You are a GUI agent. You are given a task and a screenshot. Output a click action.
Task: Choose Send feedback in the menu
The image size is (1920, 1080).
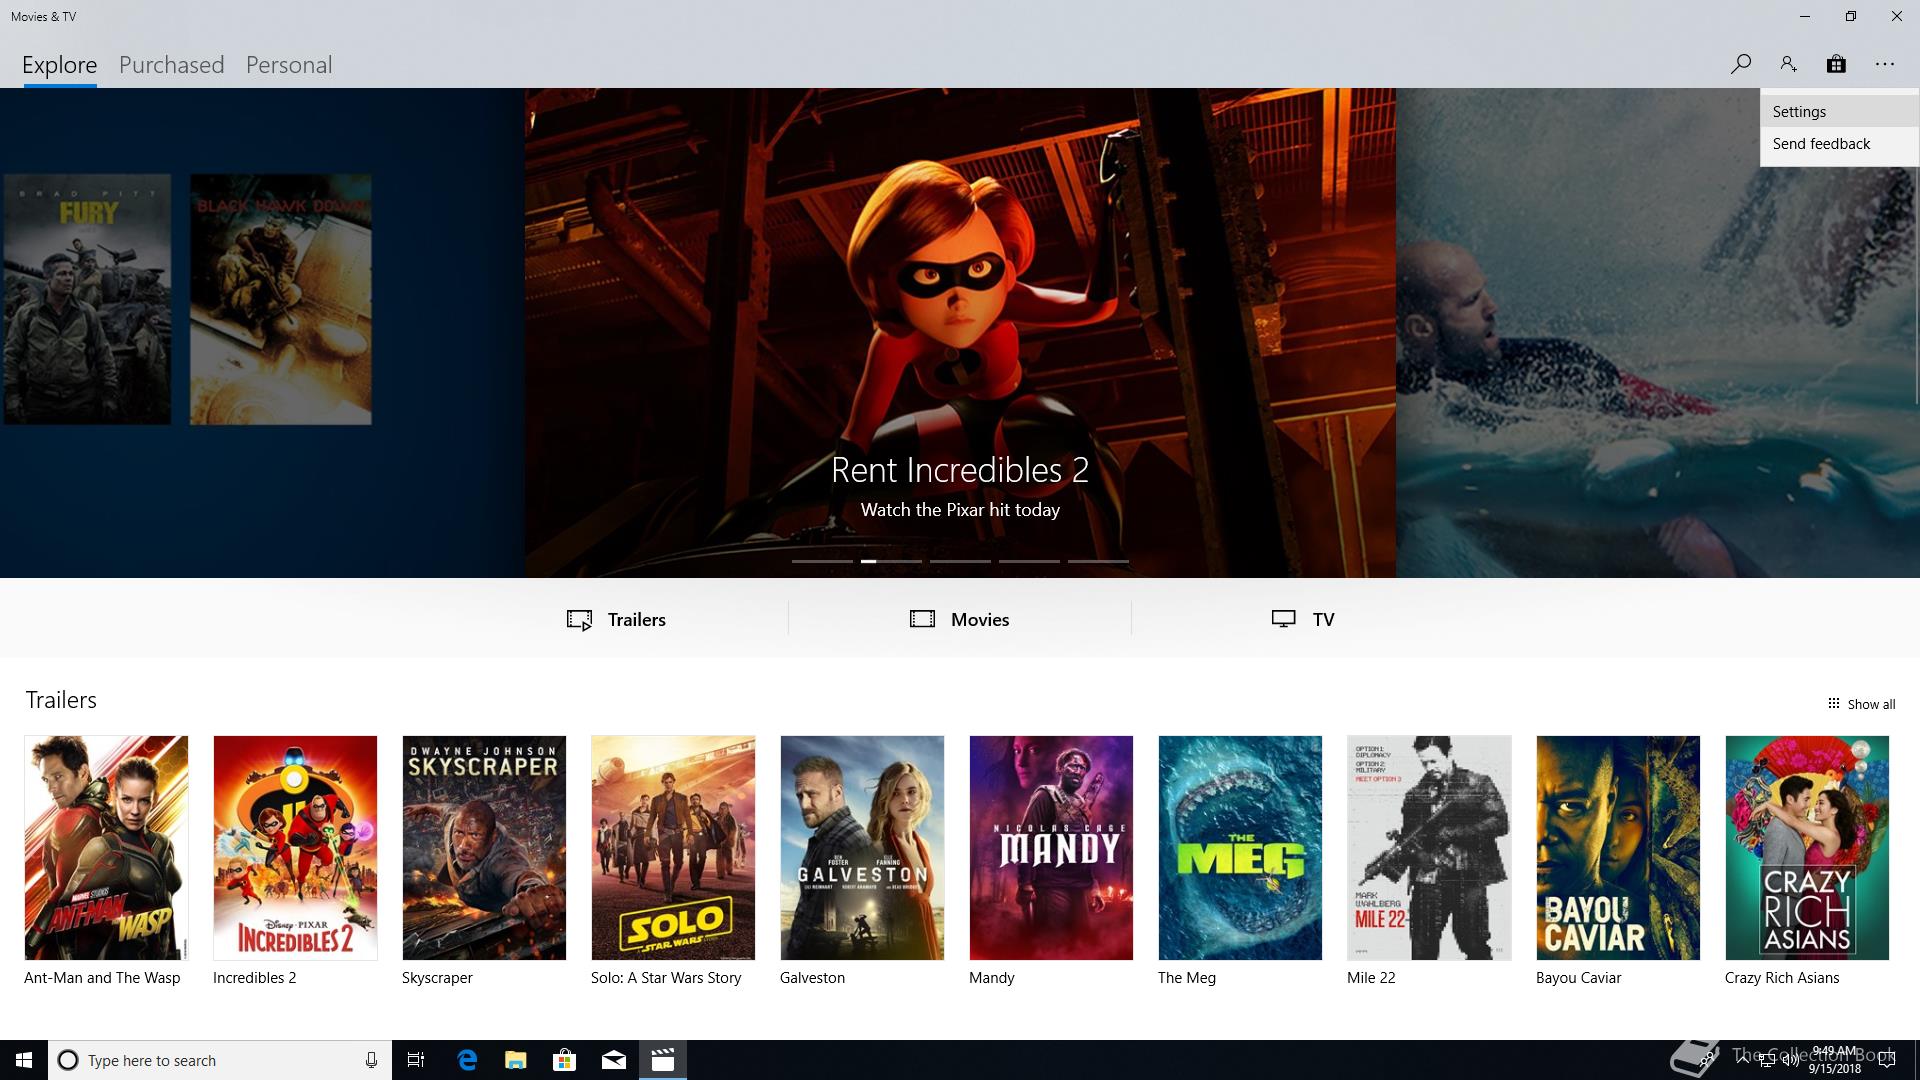click(x=1840, y=144)
